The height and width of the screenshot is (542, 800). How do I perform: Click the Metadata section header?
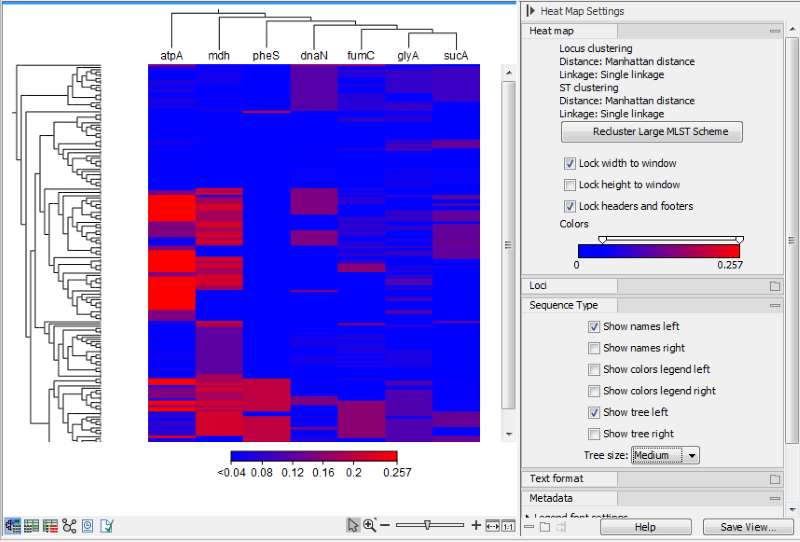551,498
